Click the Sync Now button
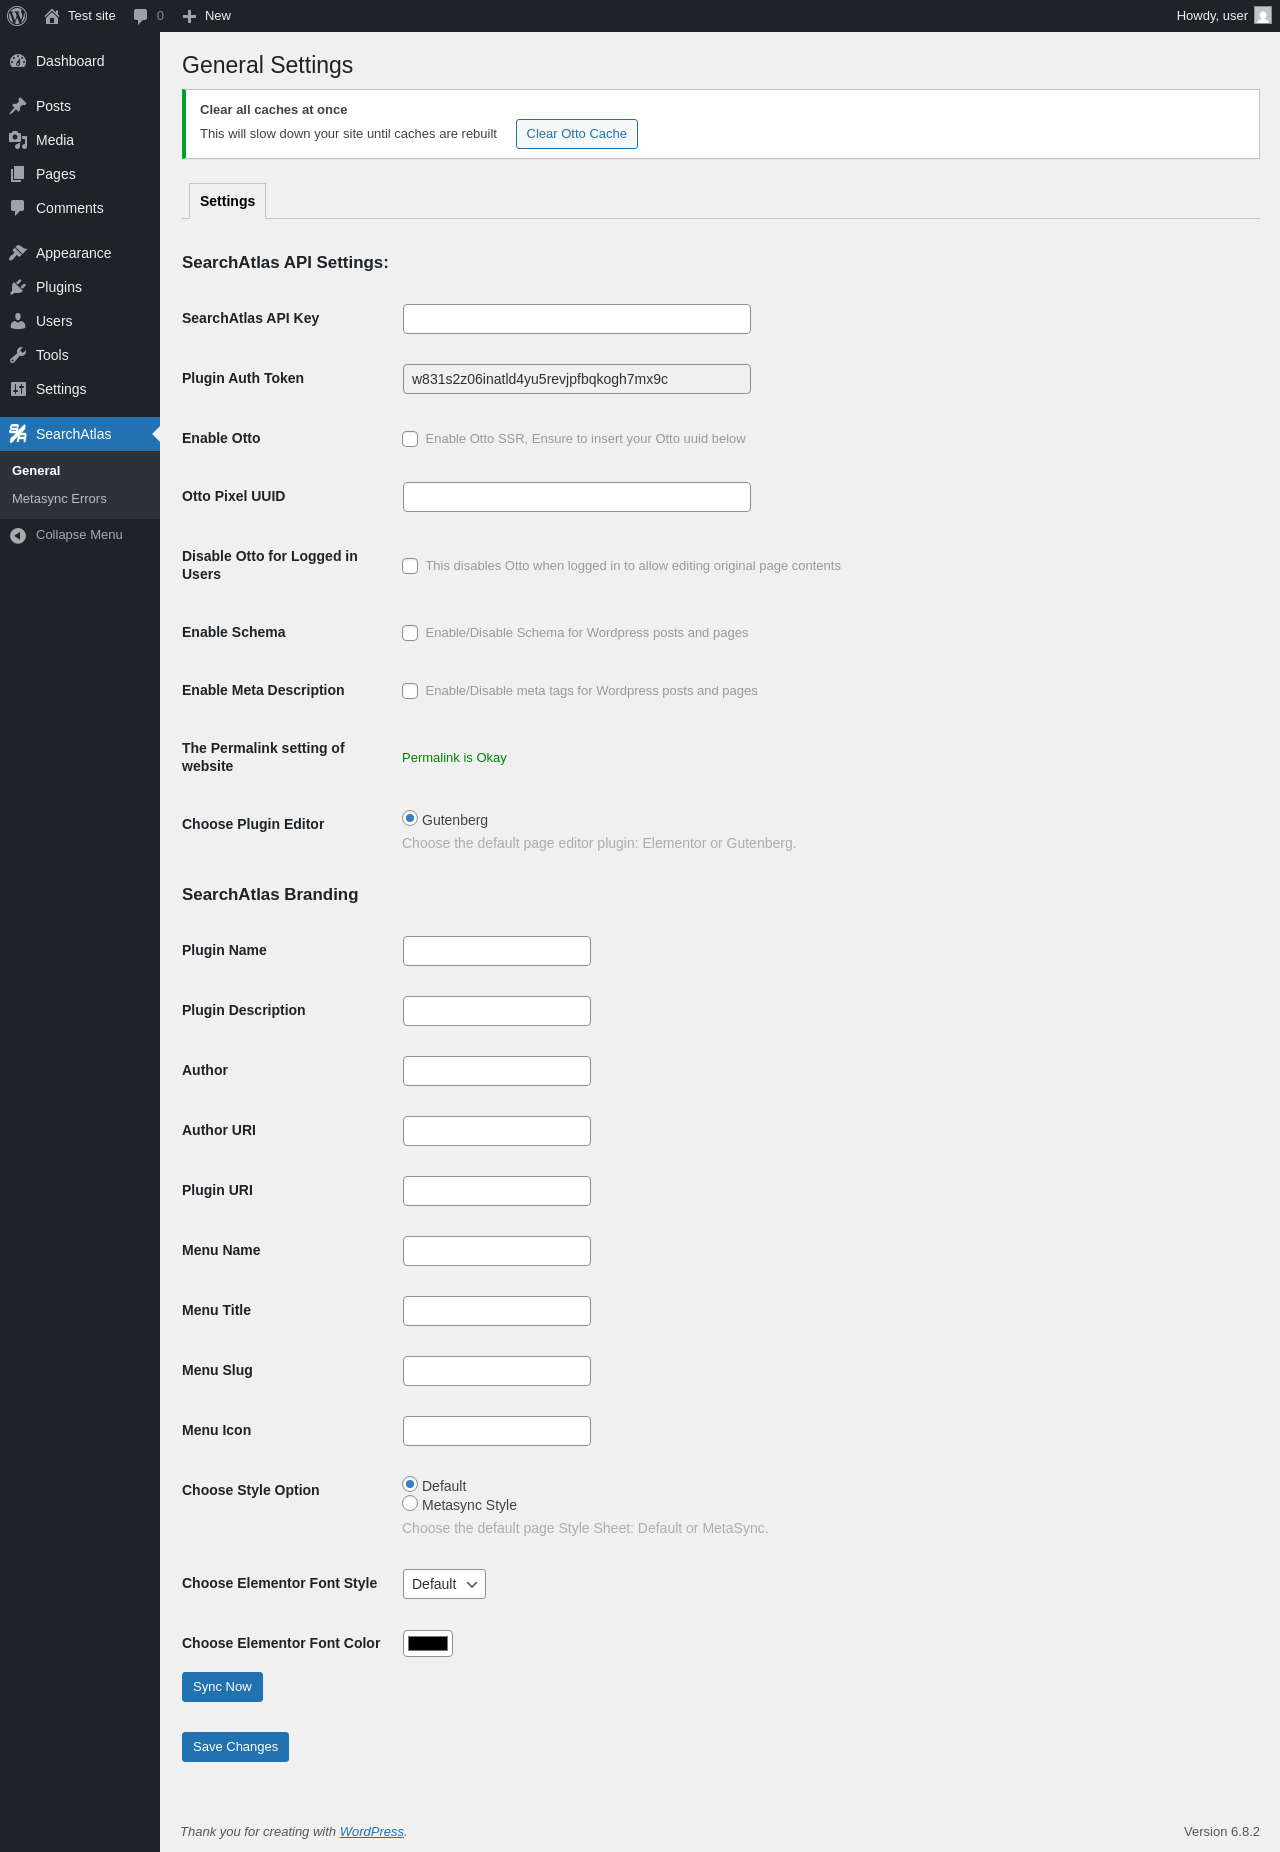Screen dimensions: 1280x1852 coord(222,1687)
